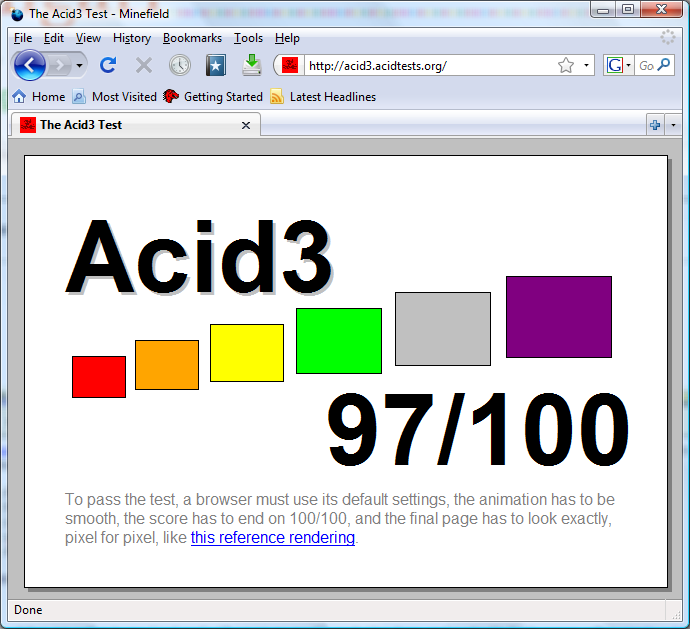Click the purple square on the page
The height and width of the screenshot is (629, 690).
click(x=559, y=317)
